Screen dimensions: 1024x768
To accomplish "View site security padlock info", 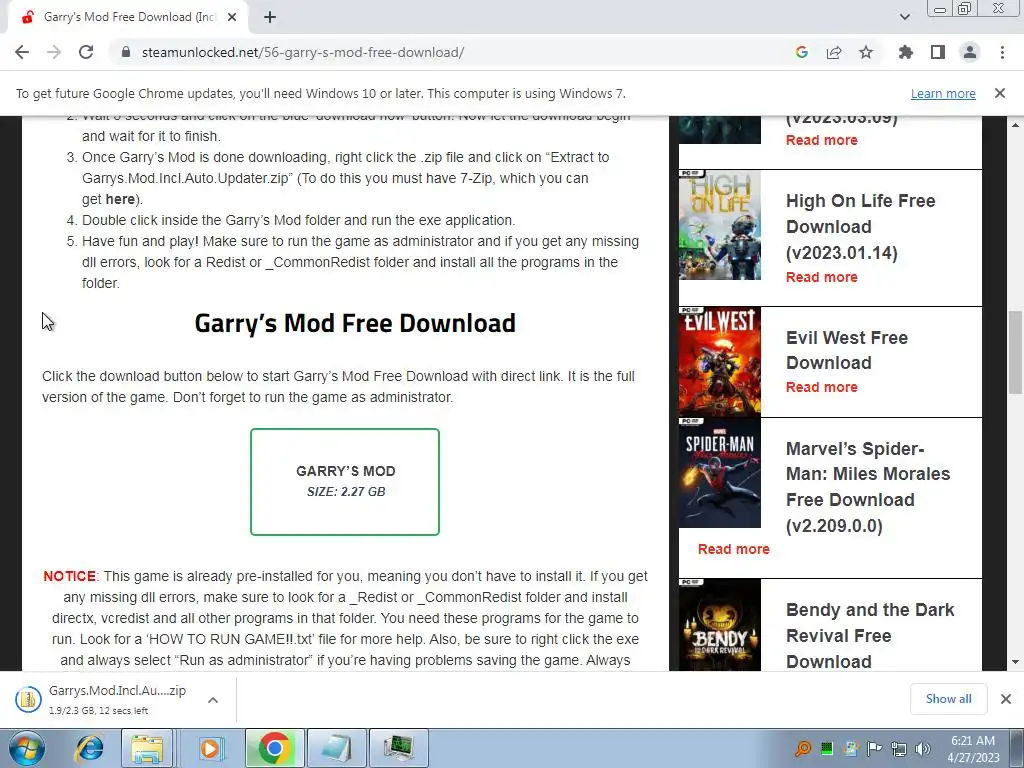I will (x=126, y=52).
